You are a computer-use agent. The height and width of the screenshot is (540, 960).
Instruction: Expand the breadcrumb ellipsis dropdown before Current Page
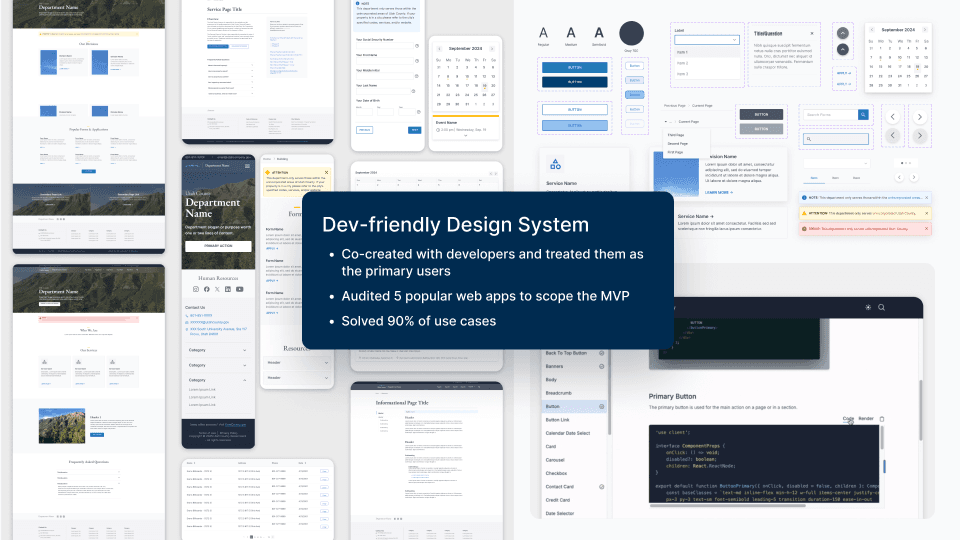[667, 122]
